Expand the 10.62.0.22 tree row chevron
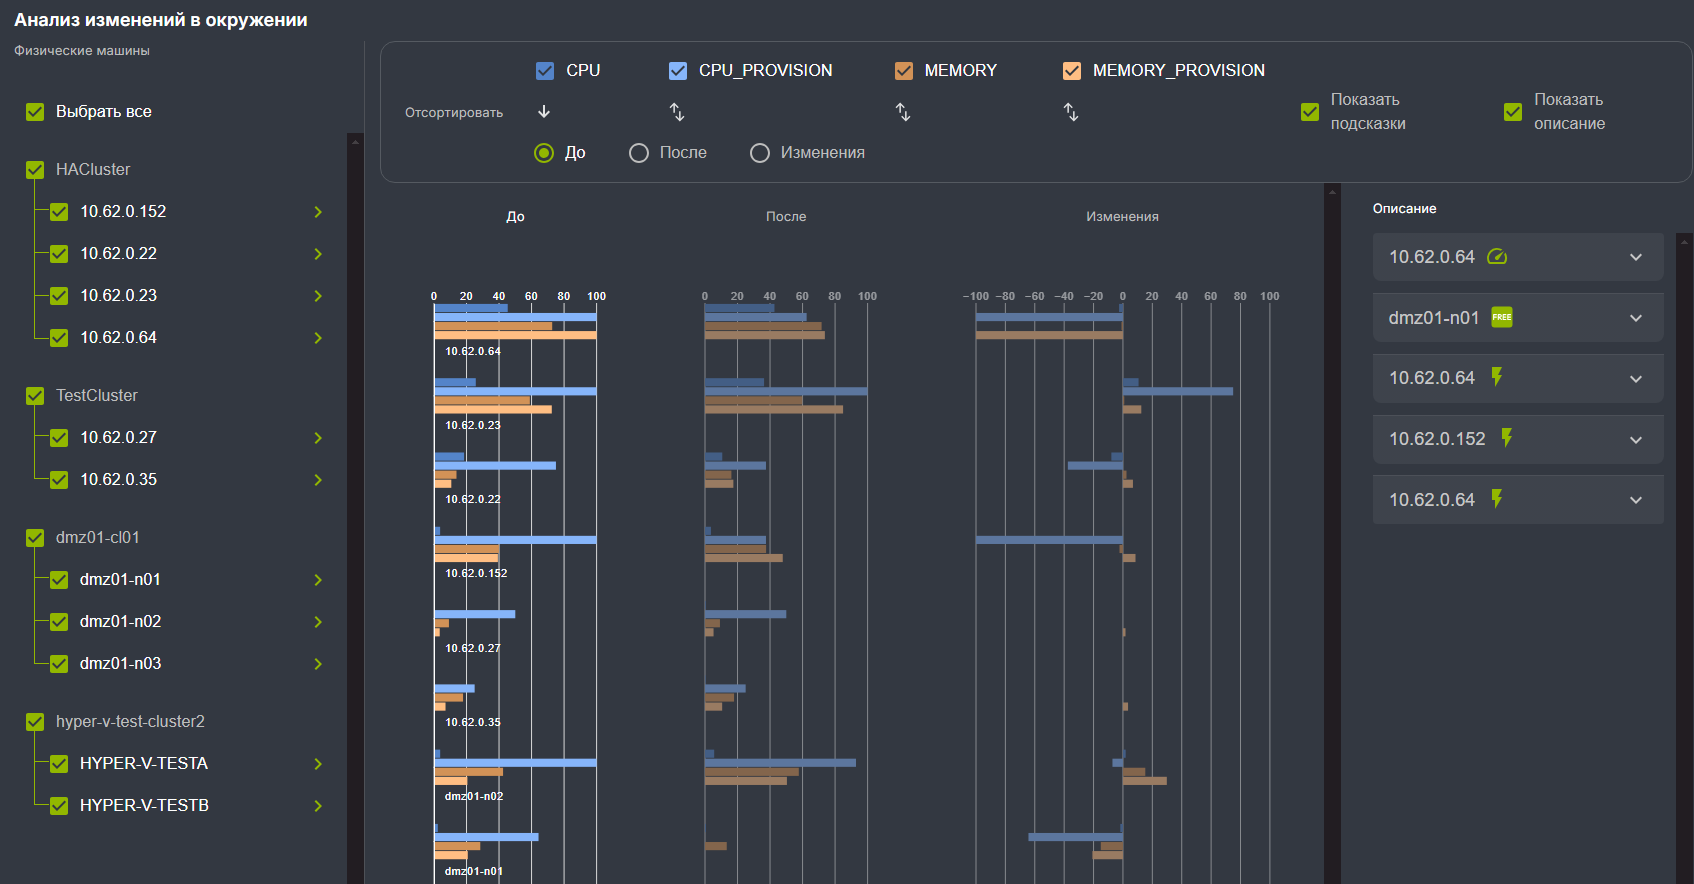 click(318, 254)
